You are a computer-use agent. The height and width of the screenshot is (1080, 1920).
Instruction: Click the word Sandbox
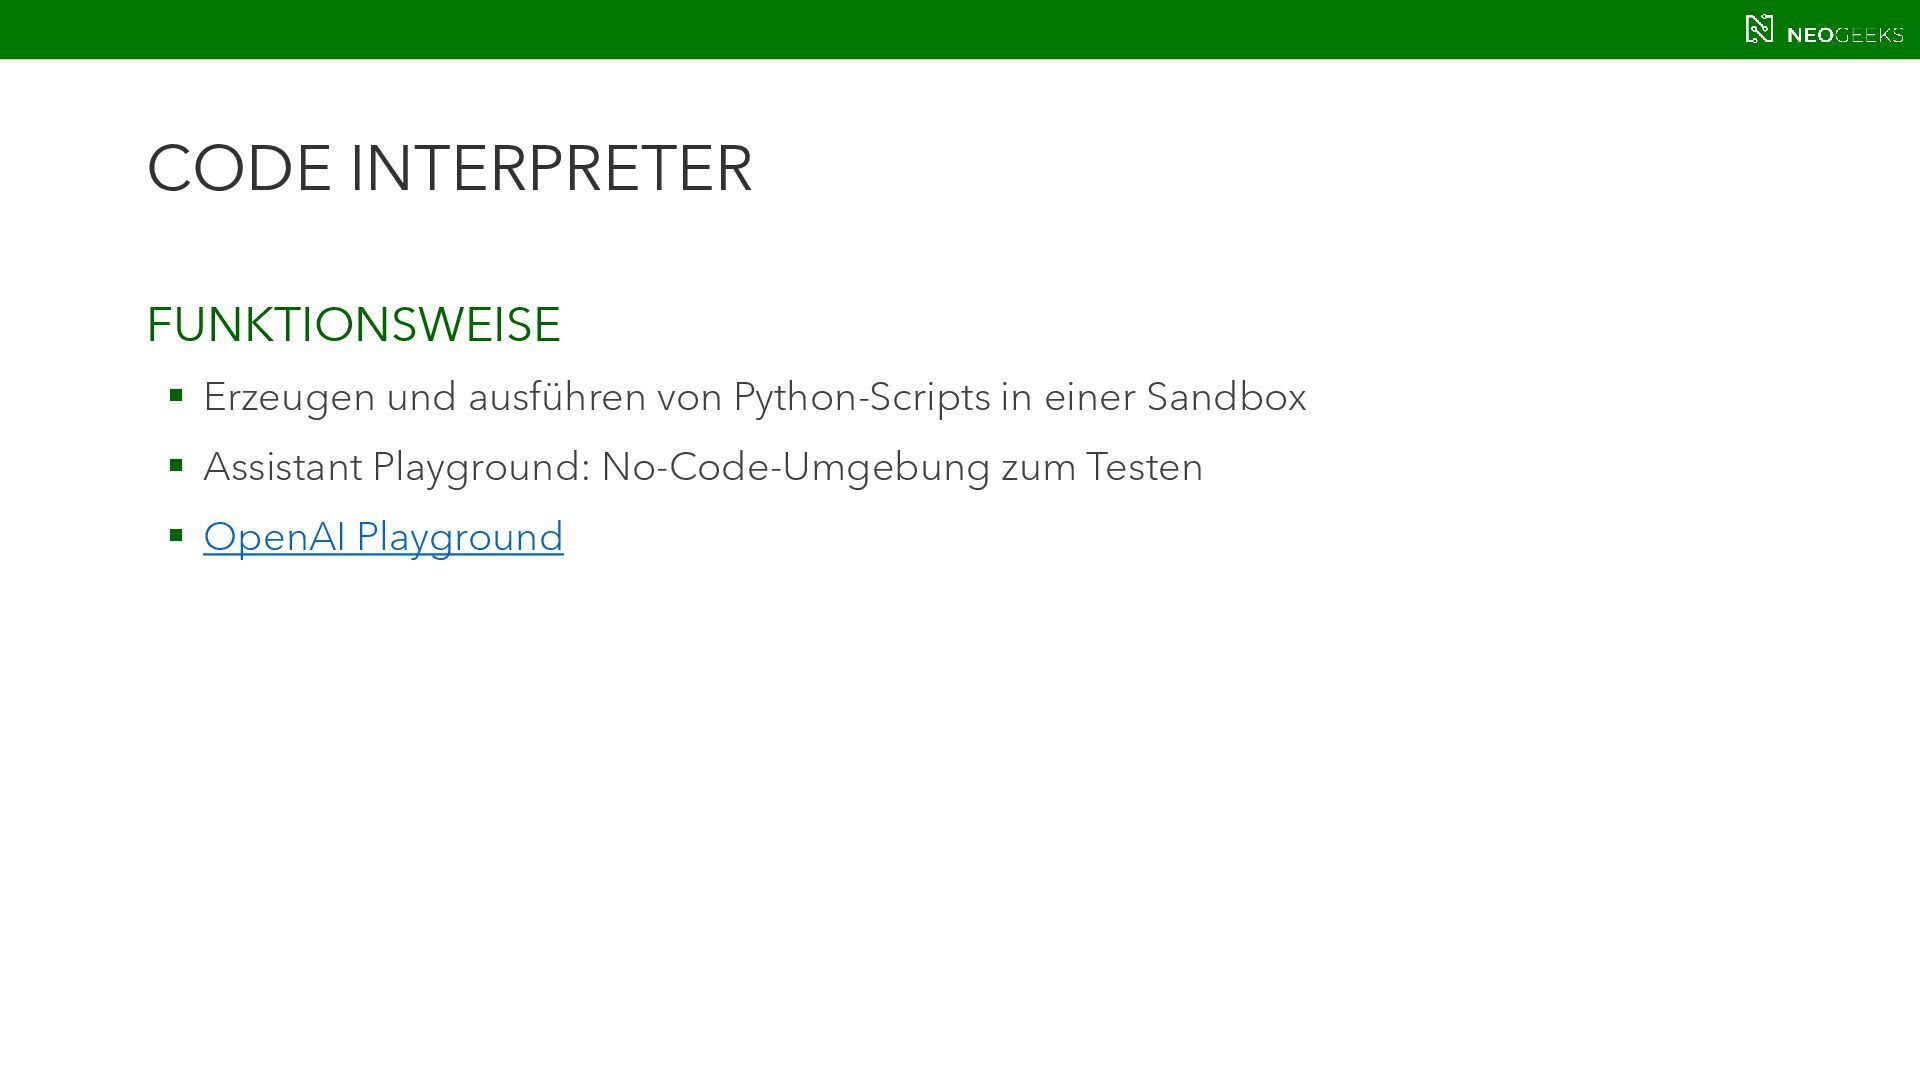(1226, 397)
